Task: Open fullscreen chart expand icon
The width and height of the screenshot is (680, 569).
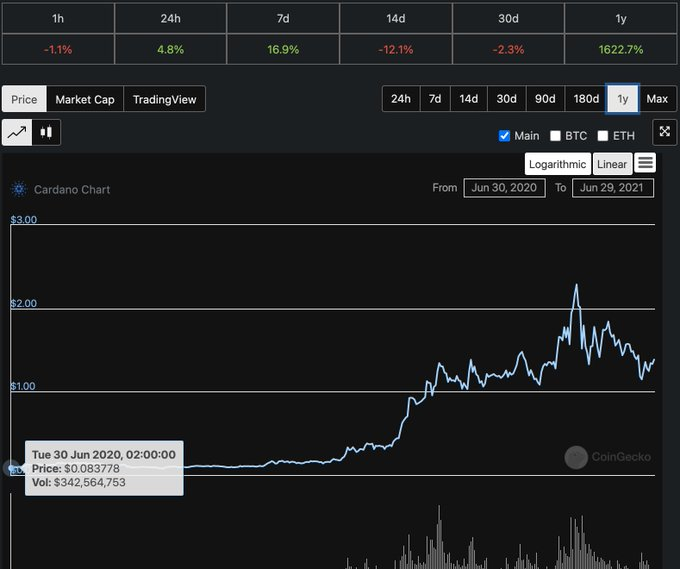Action: point(664,132)
